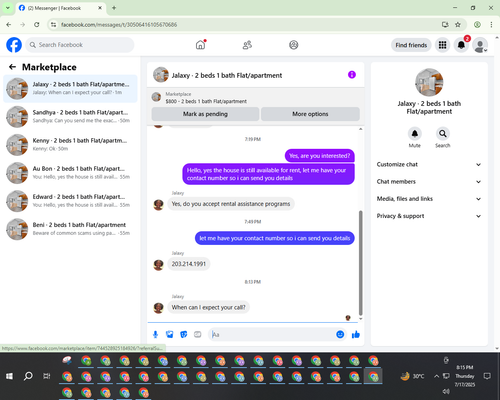Open the Friends icon in top navigation
Screen dimensions: 500x400
(x=247, y=45)
